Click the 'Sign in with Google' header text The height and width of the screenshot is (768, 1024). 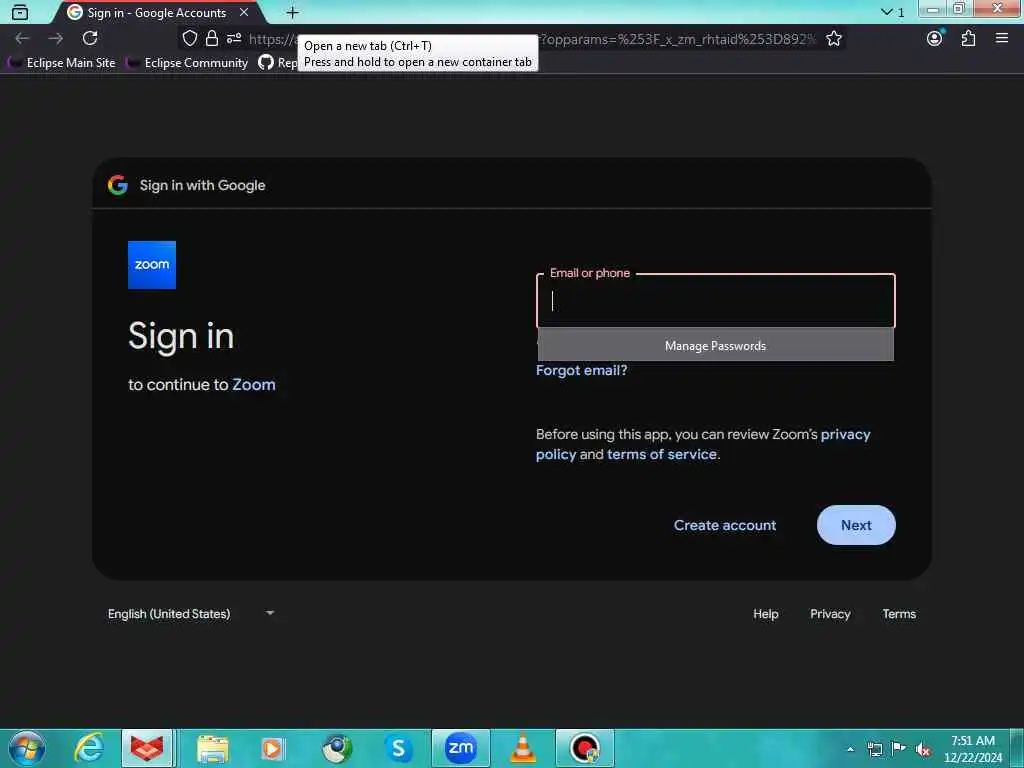(202, 185)
